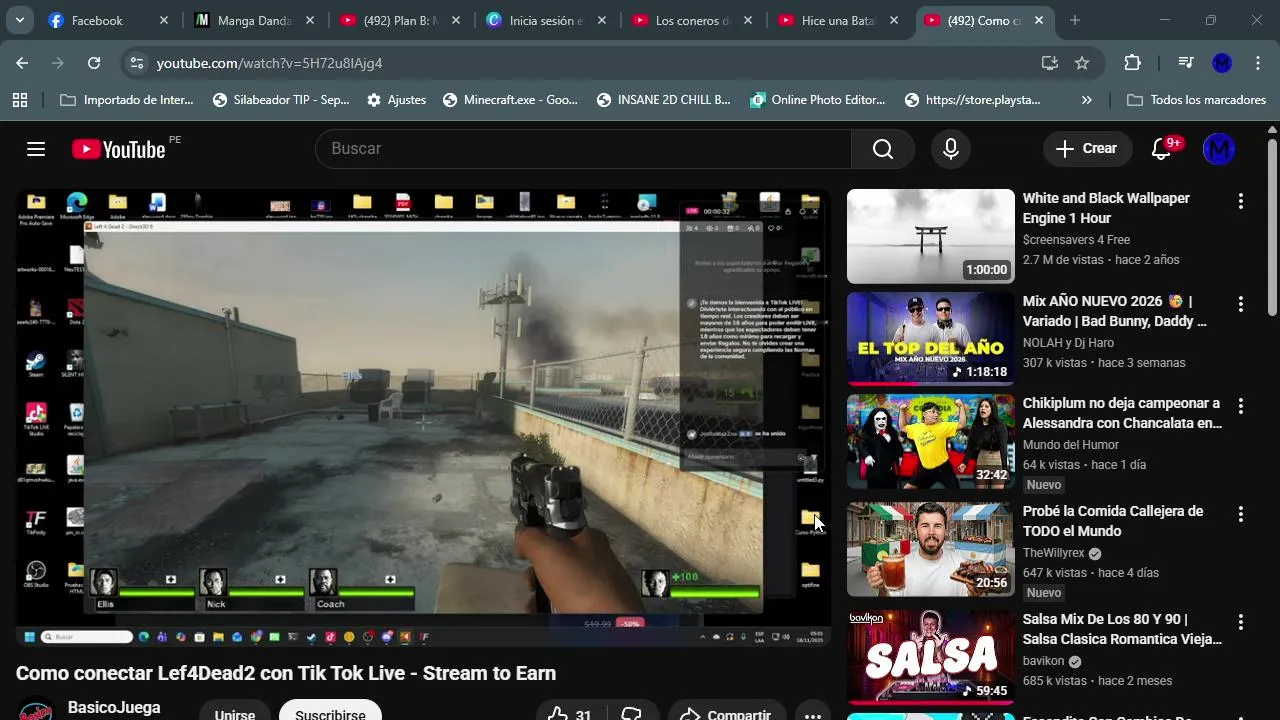
Task: Open the YouTube guide hamburger menu
Action: point(36,149)
